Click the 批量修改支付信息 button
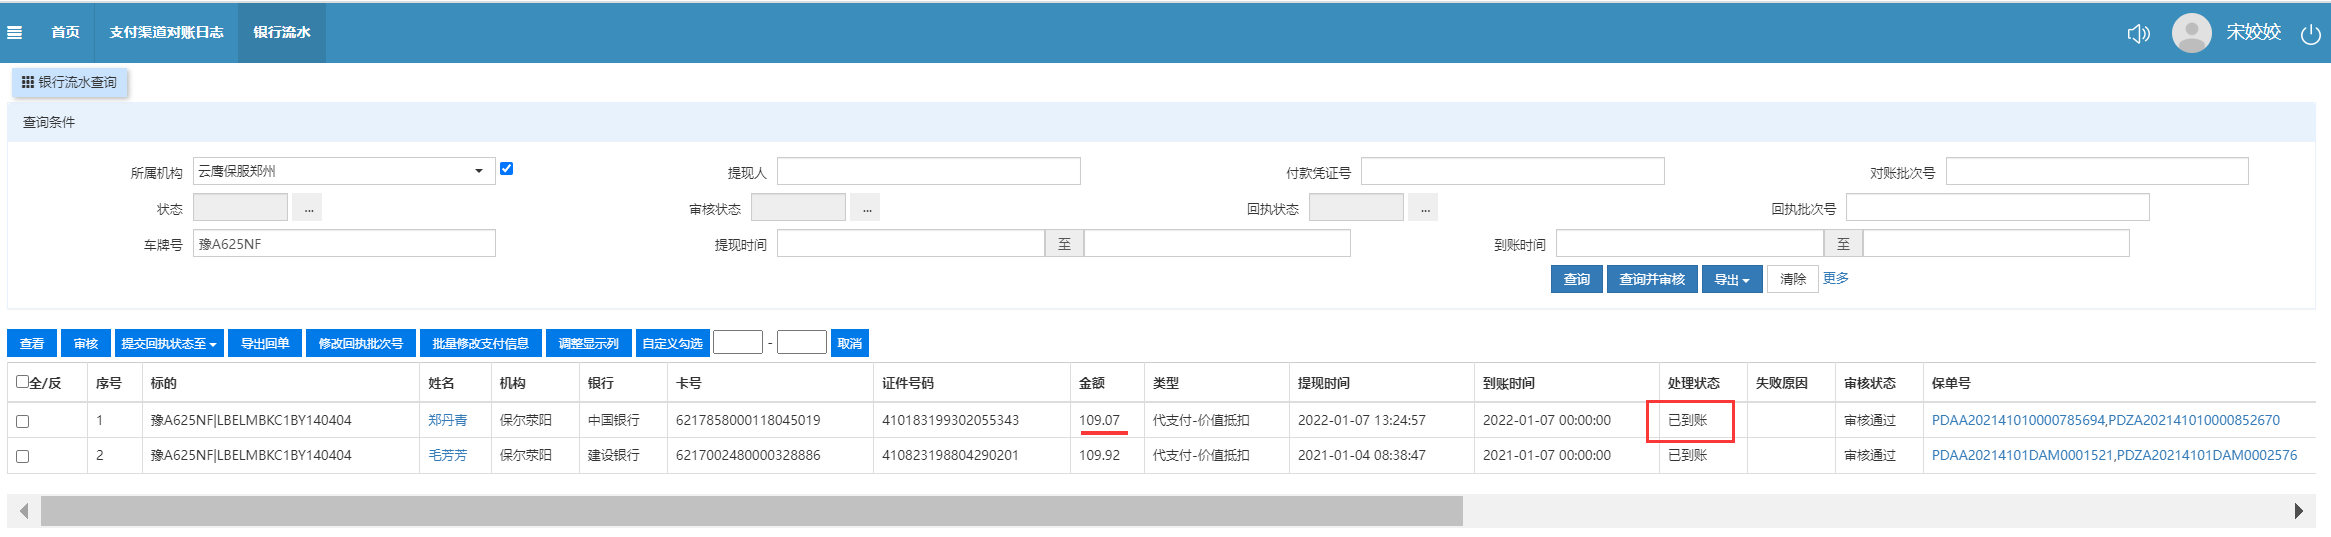The height and width of the screenshot is (537, 2331). click(x=481, y=343)
